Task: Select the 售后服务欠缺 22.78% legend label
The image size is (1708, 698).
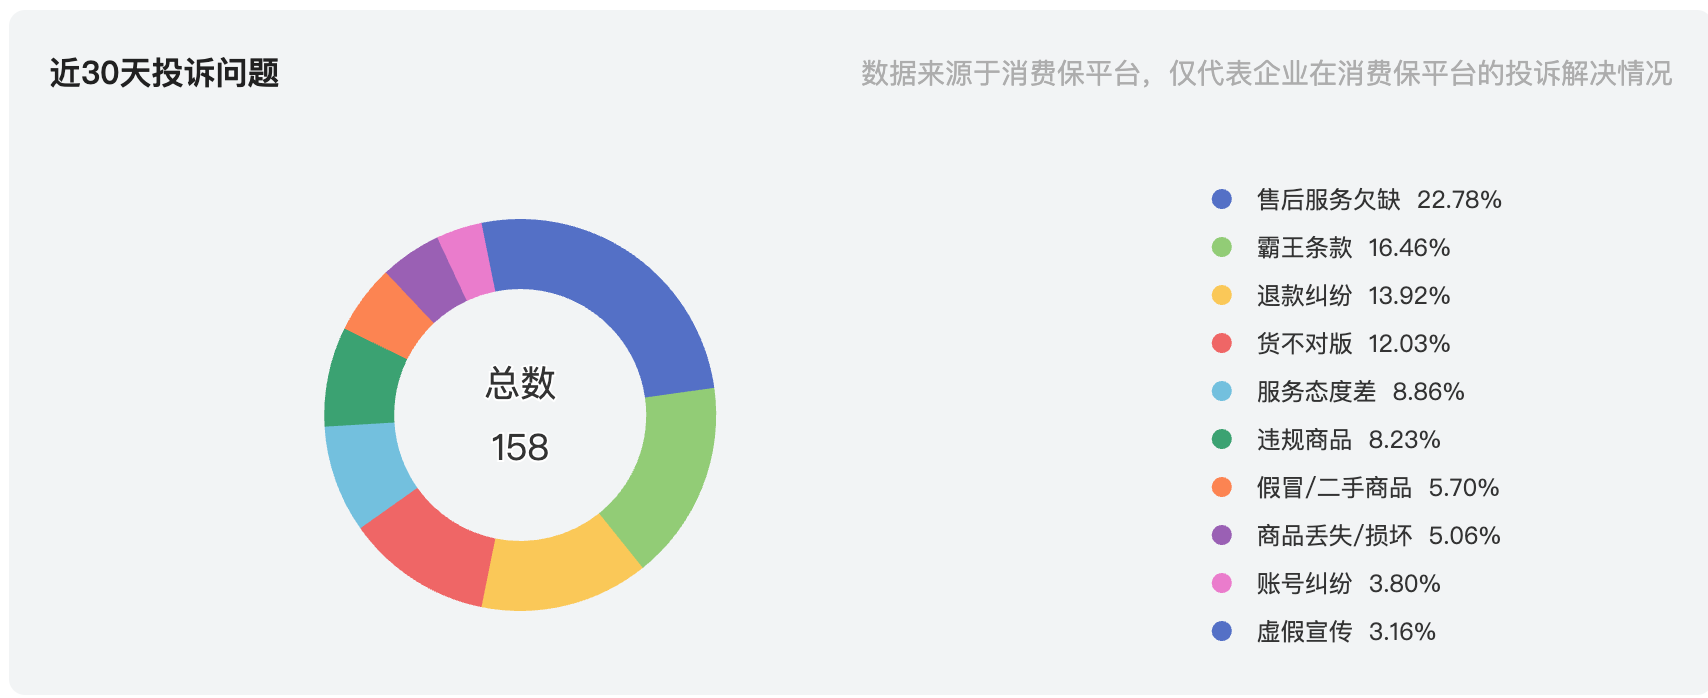Action: (x=1379, y=200)
